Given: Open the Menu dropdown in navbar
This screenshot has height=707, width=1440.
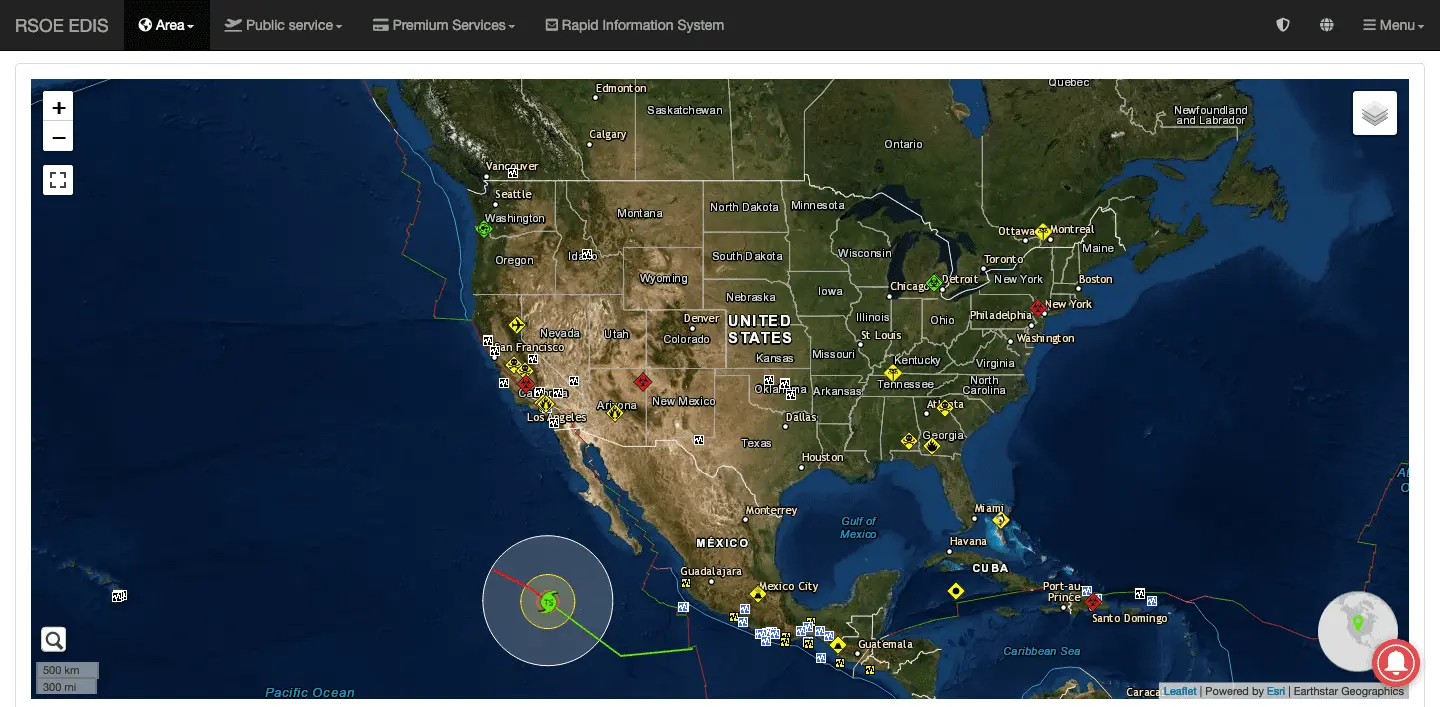Looking at the screenshot, I should click(x=1393, y=25).
